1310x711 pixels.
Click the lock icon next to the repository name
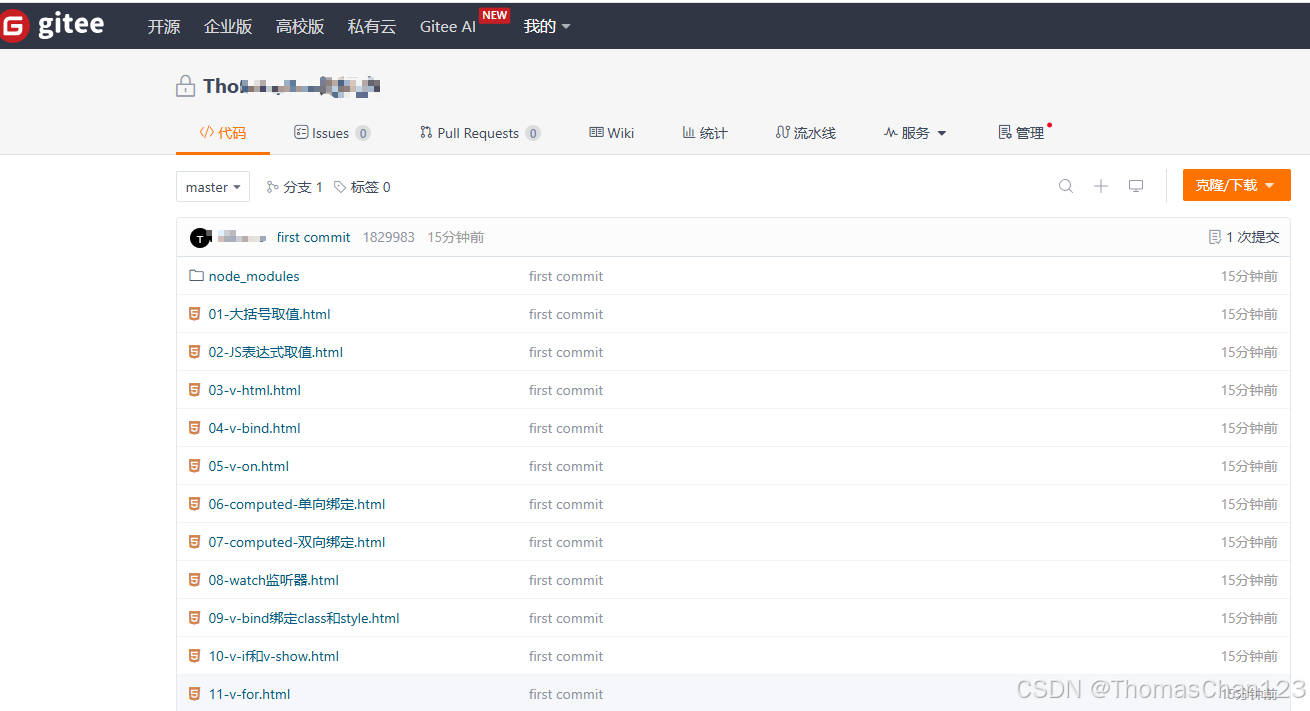185,85
